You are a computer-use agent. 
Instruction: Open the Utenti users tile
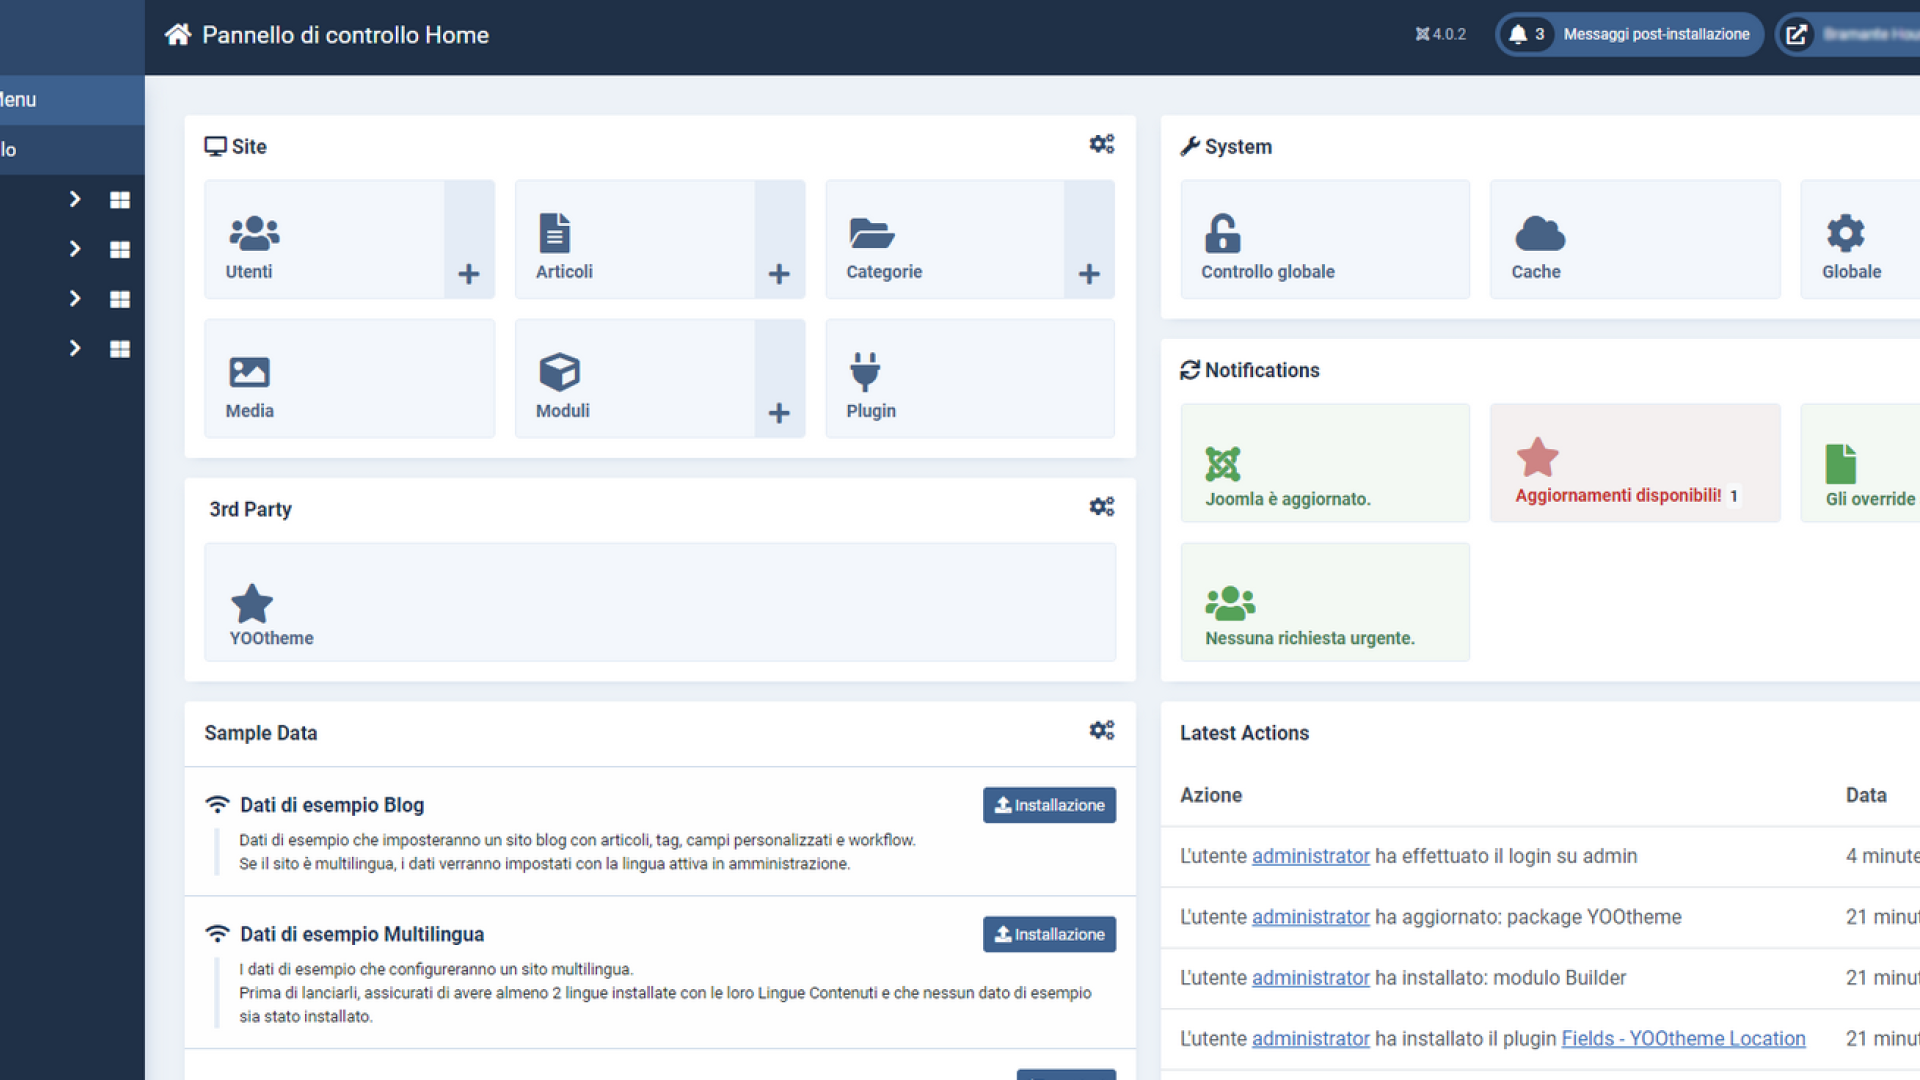point(324,239)
